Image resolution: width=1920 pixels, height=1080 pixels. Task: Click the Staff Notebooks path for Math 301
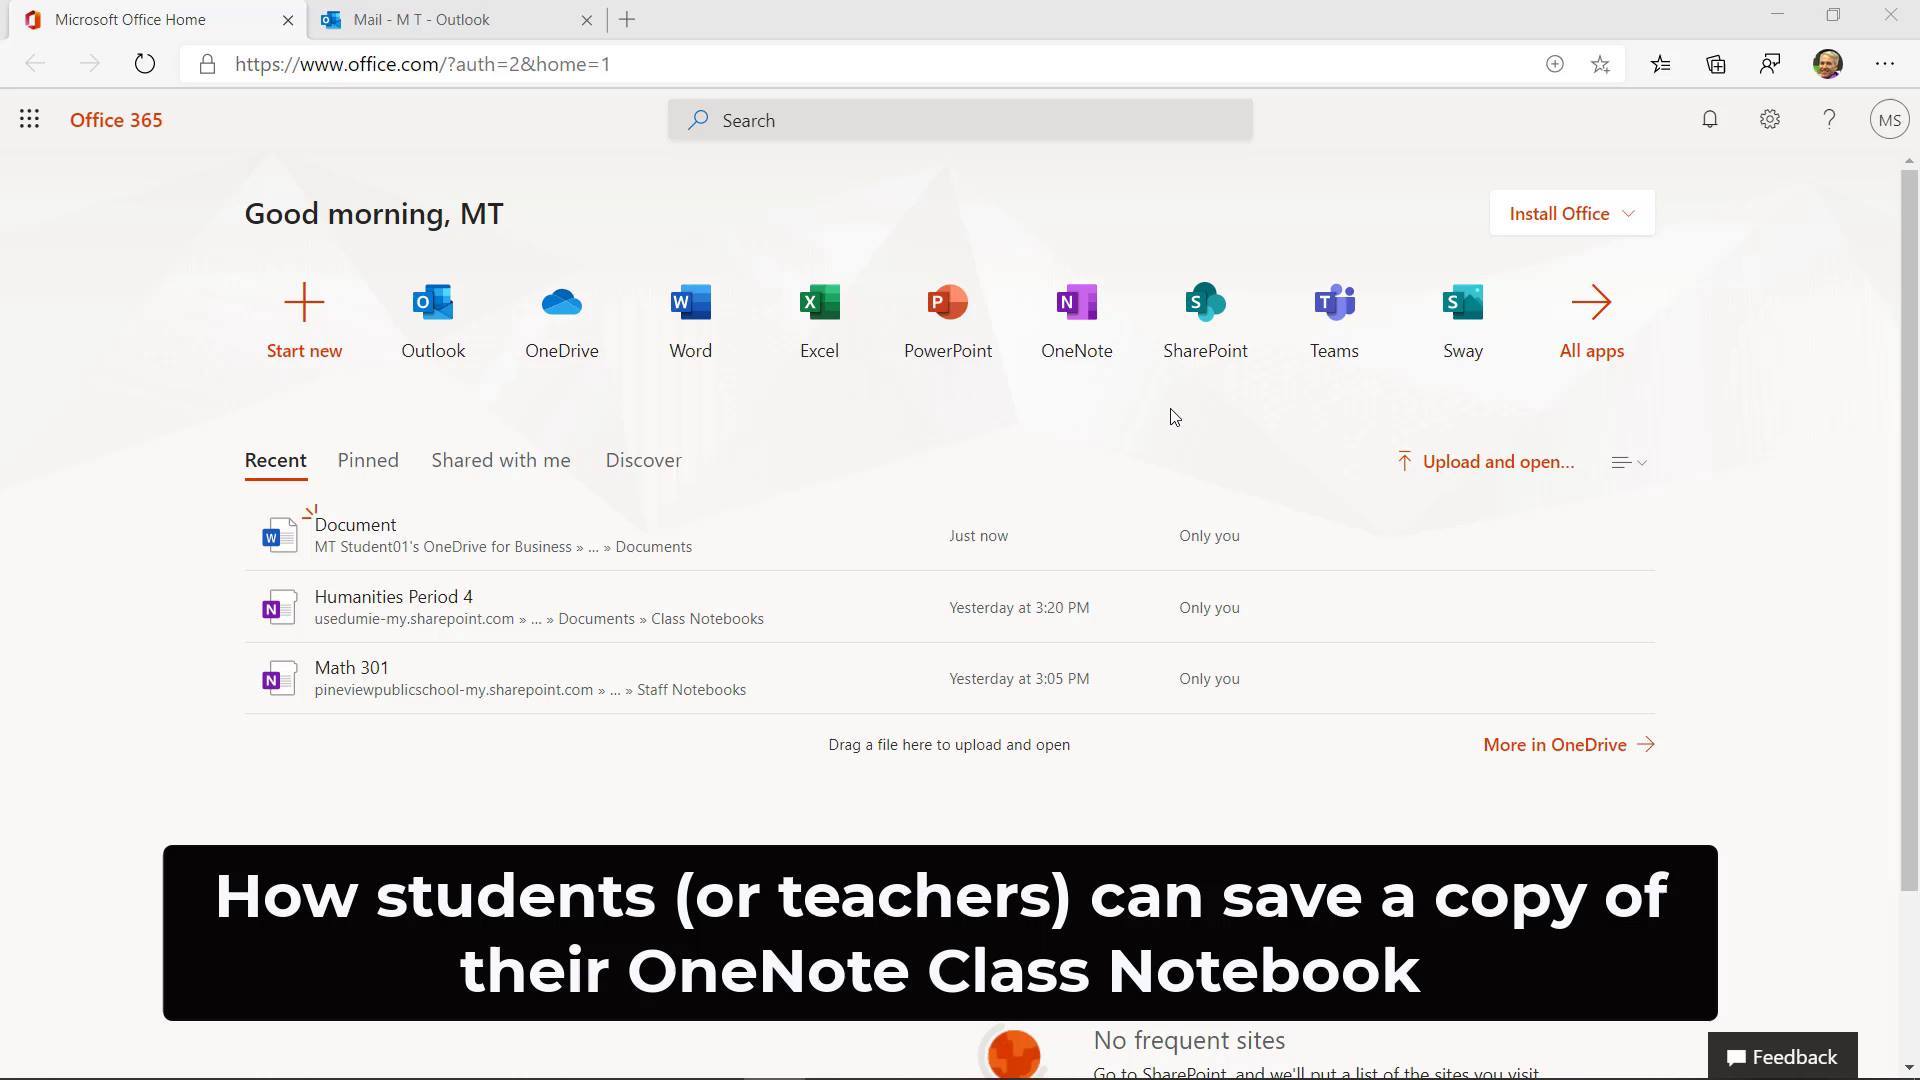click(x=691, y=690)
